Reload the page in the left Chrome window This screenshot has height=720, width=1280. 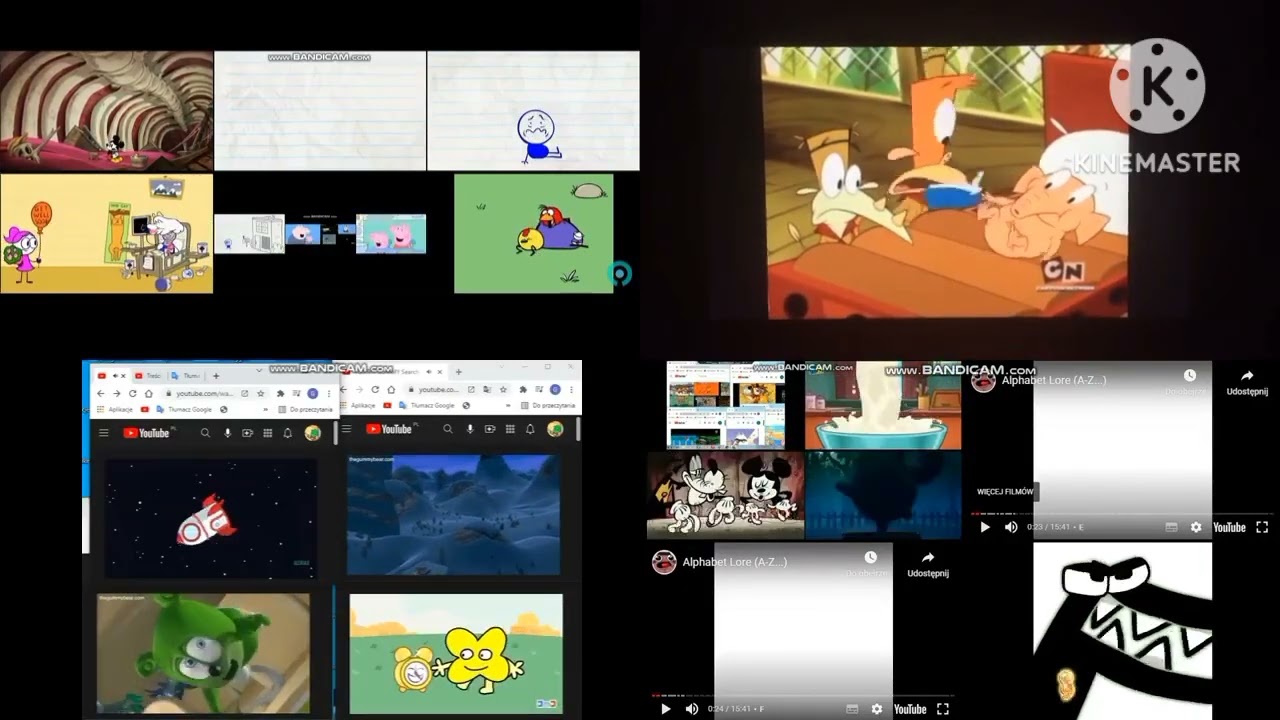click(x=133, y=393)
